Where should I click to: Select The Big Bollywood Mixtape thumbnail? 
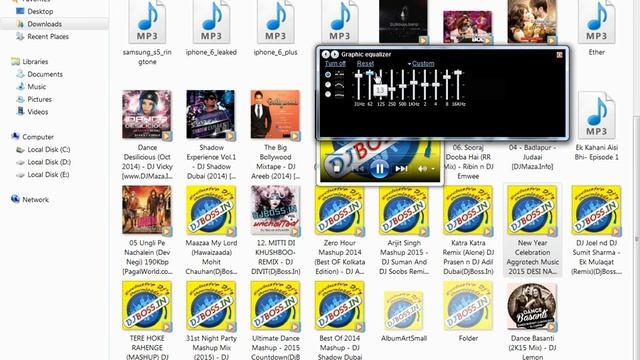coord(276,115)
